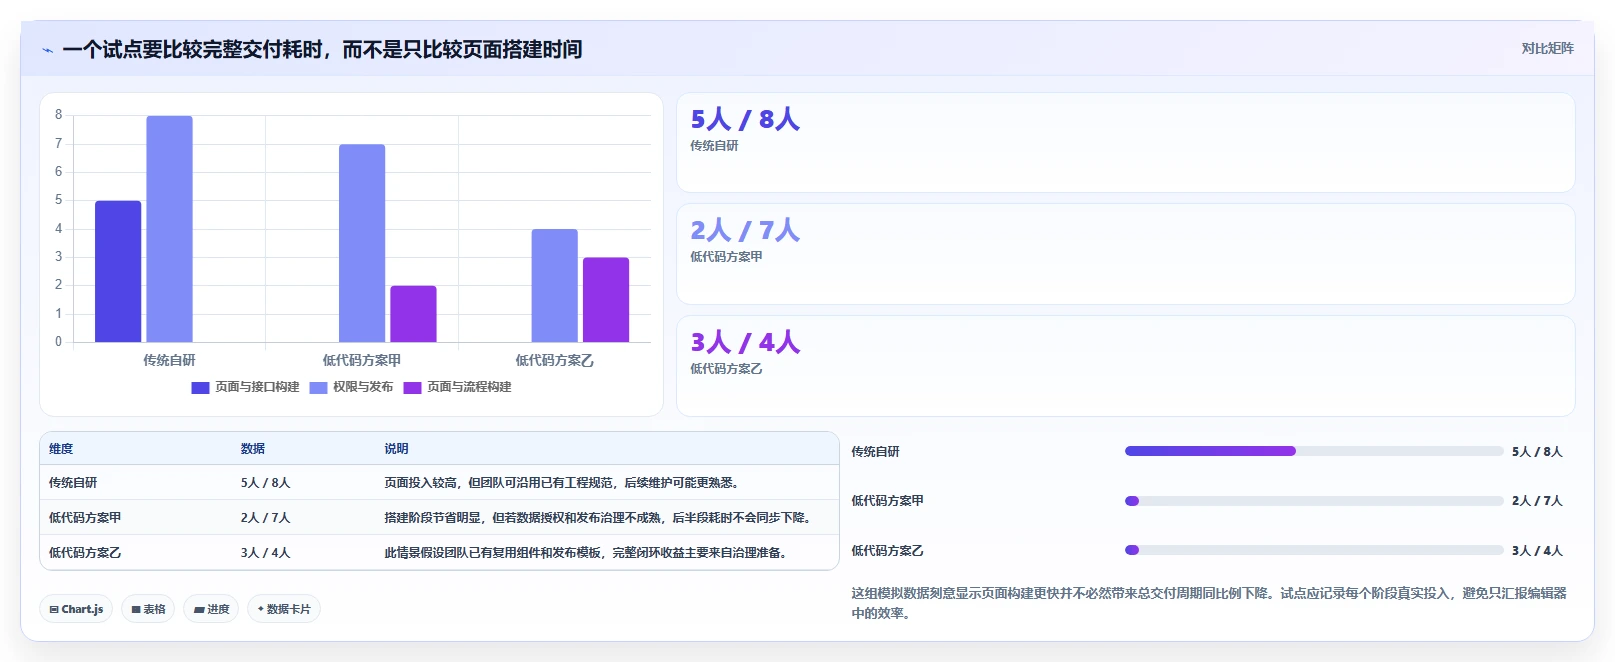Click the 低代码方案甲 progress bar
1615x662 pixels.
click(x=1314, y=501)
